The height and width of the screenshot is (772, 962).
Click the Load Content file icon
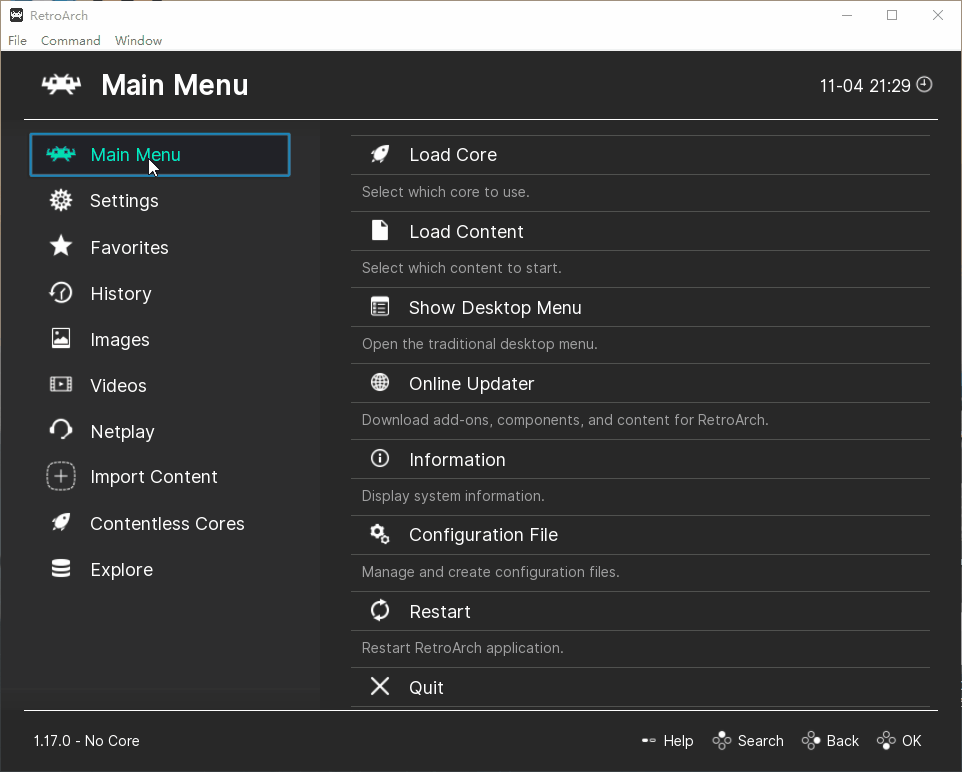tap(380, 230)
